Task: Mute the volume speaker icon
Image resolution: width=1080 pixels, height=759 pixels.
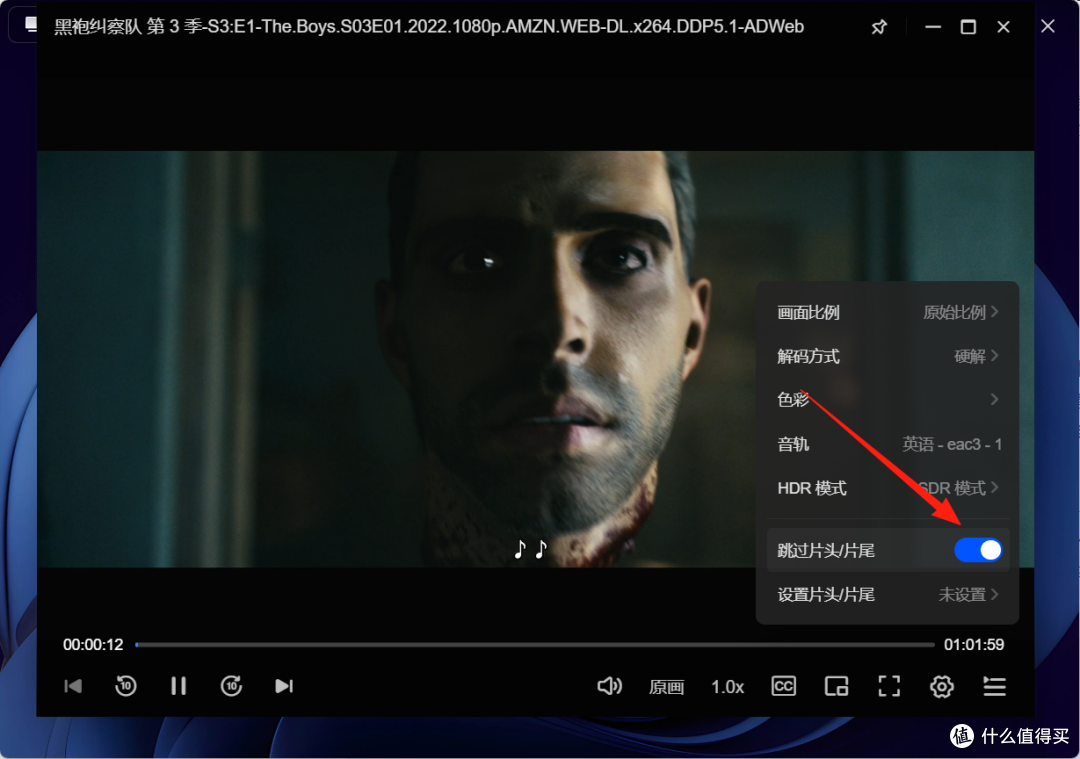Action: tap(610, 686)
